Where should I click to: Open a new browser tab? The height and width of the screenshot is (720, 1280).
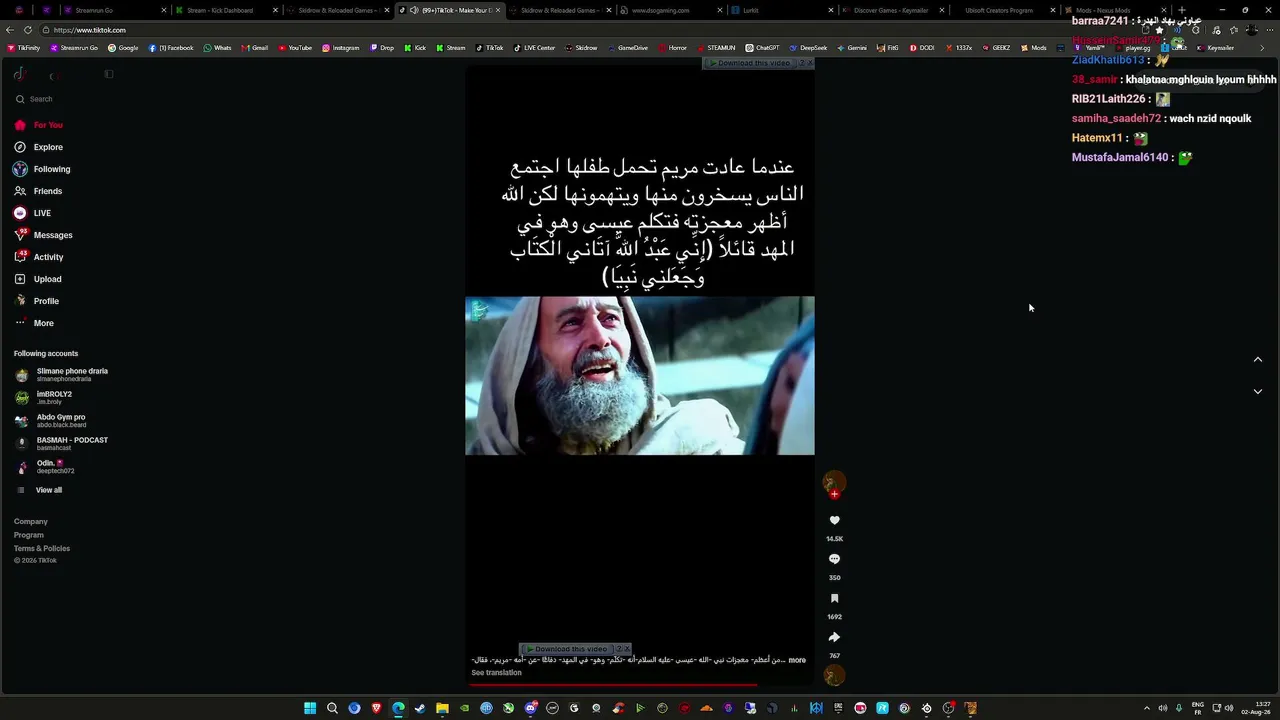[1181, 10]
